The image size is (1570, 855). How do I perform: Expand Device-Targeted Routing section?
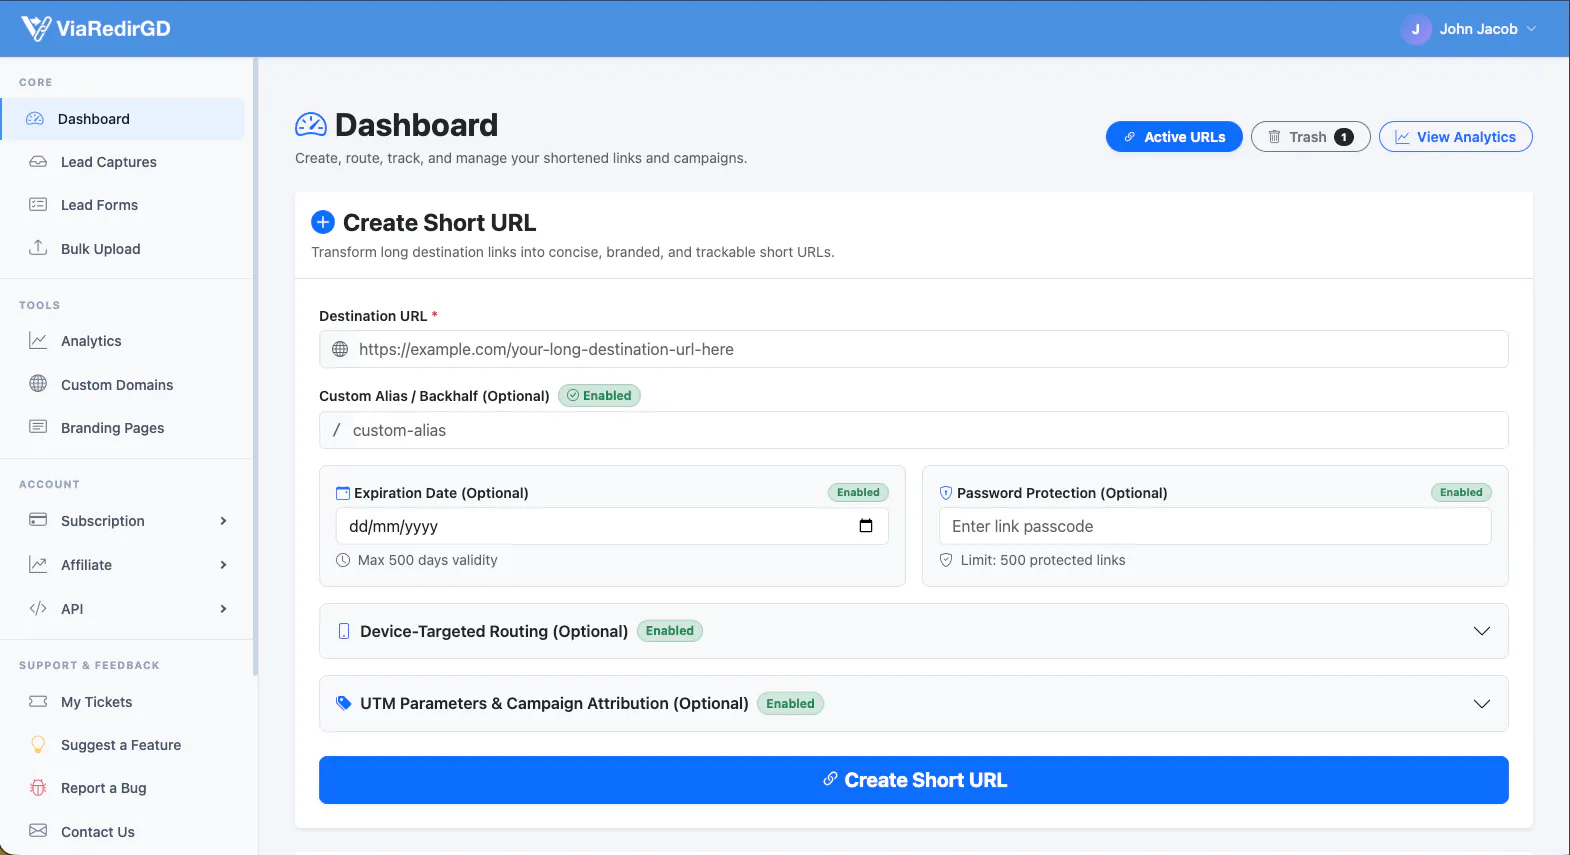click(x=913, y=631)
